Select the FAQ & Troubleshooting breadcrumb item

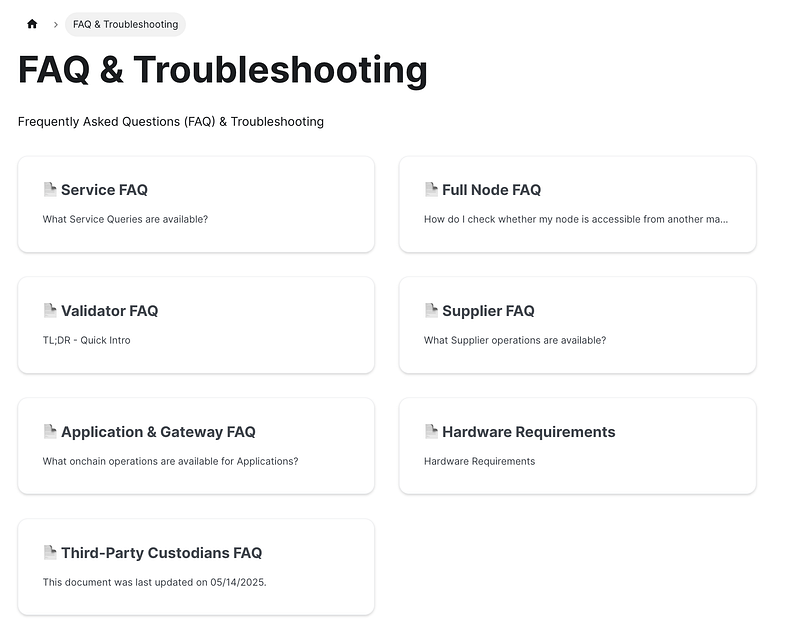click(x=125, y=24)
